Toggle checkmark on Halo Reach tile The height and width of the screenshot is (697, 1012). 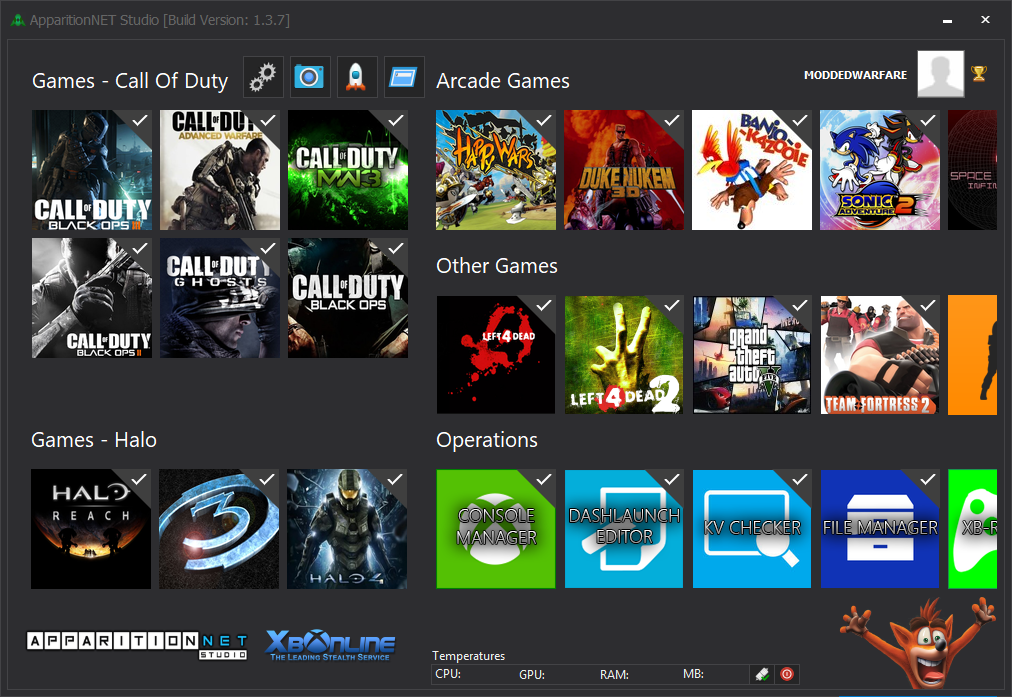pos(139,480)
